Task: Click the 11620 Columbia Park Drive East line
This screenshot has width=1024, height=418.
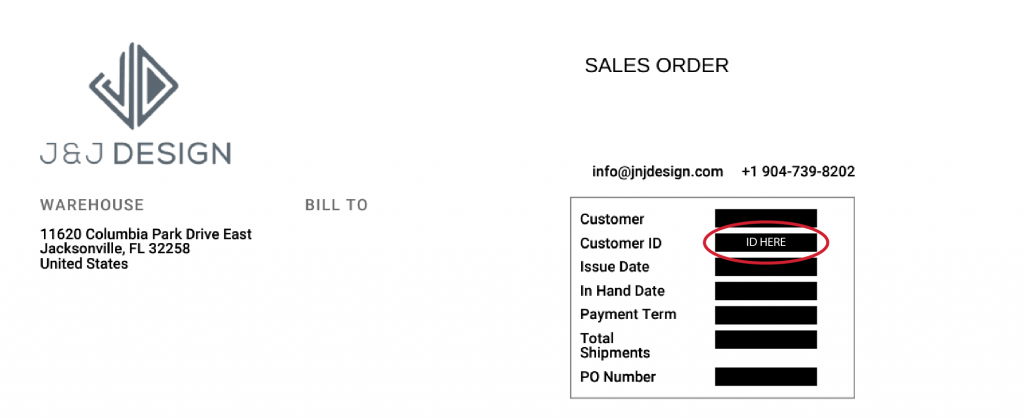Action: [146, 234]
